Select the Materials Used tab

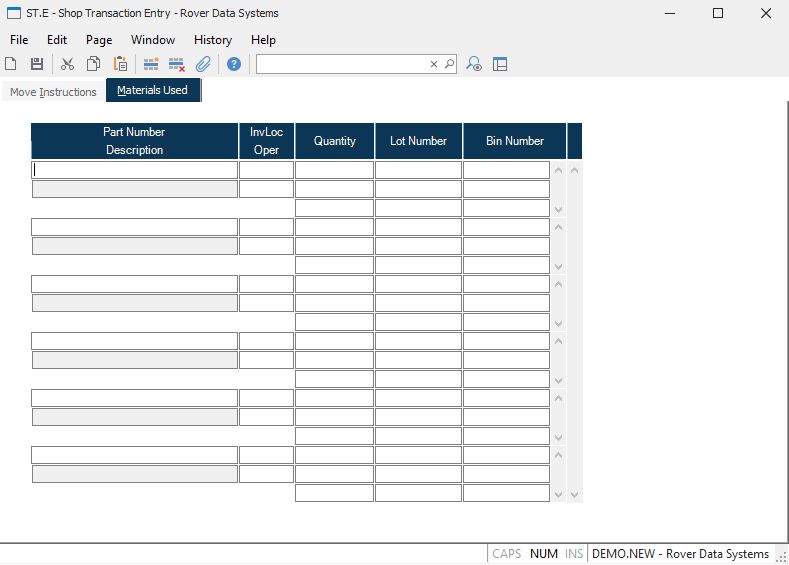click(152, 90)
